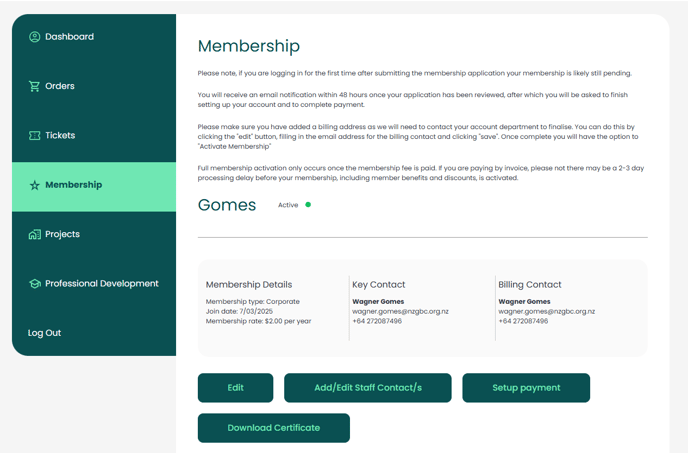Navigate to Projects
The image size is (688, 453).
(62, 234)
